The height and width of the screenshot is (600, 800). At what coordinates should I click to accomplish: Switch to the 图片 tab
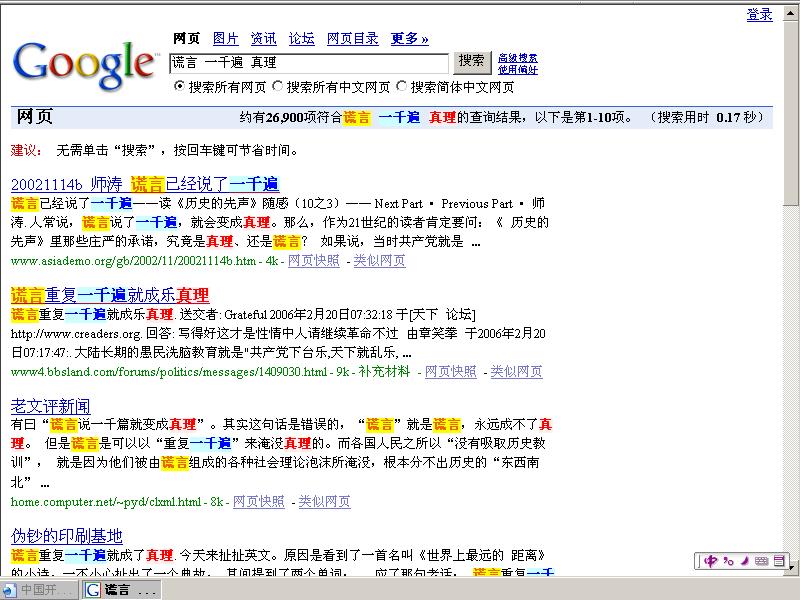click(226, 38)
